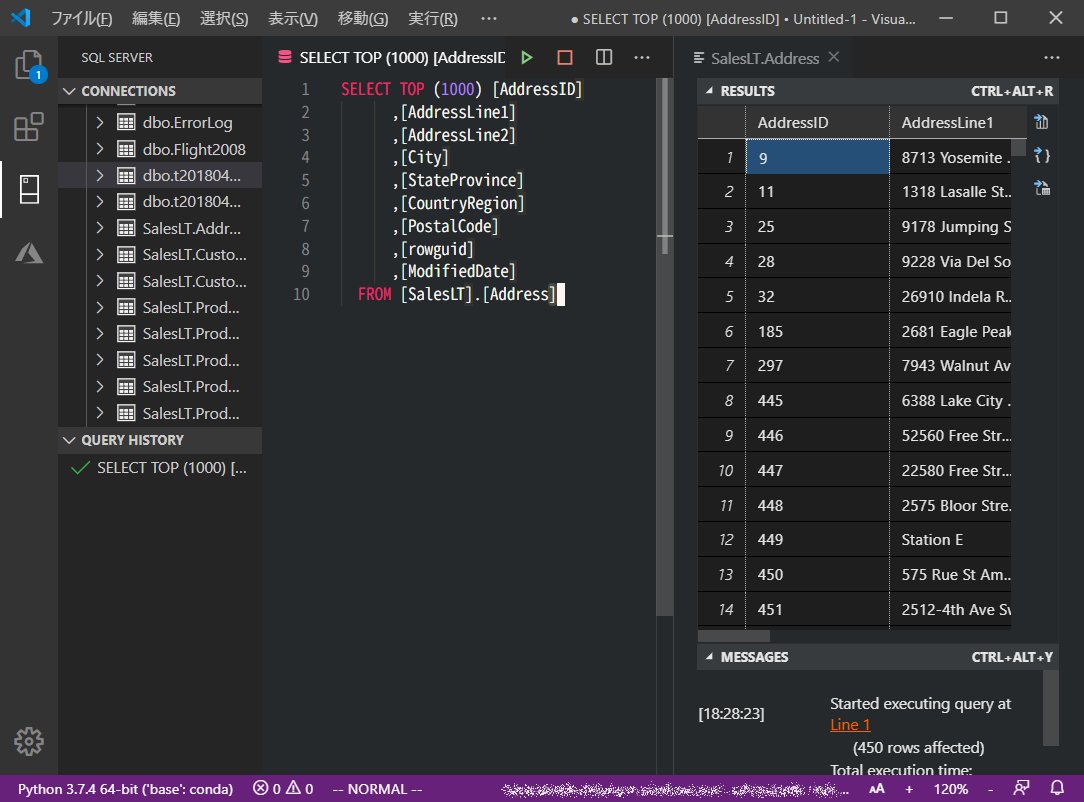Expand the last SalesLT.Prod... table node

[x=100, y=413]
